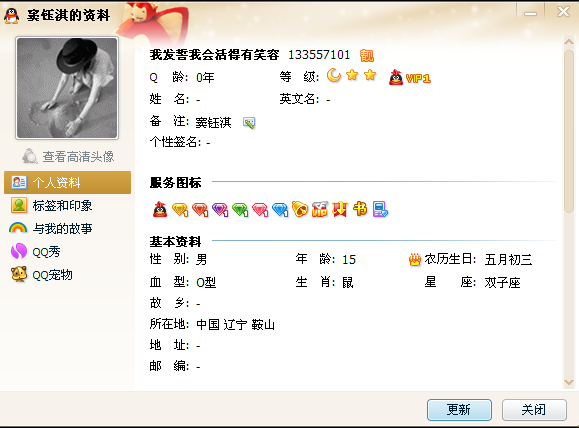The width and height of the screenshot is (579, 428).
Task: Click the blue diamond service icon
Action: tap(280, 209)
